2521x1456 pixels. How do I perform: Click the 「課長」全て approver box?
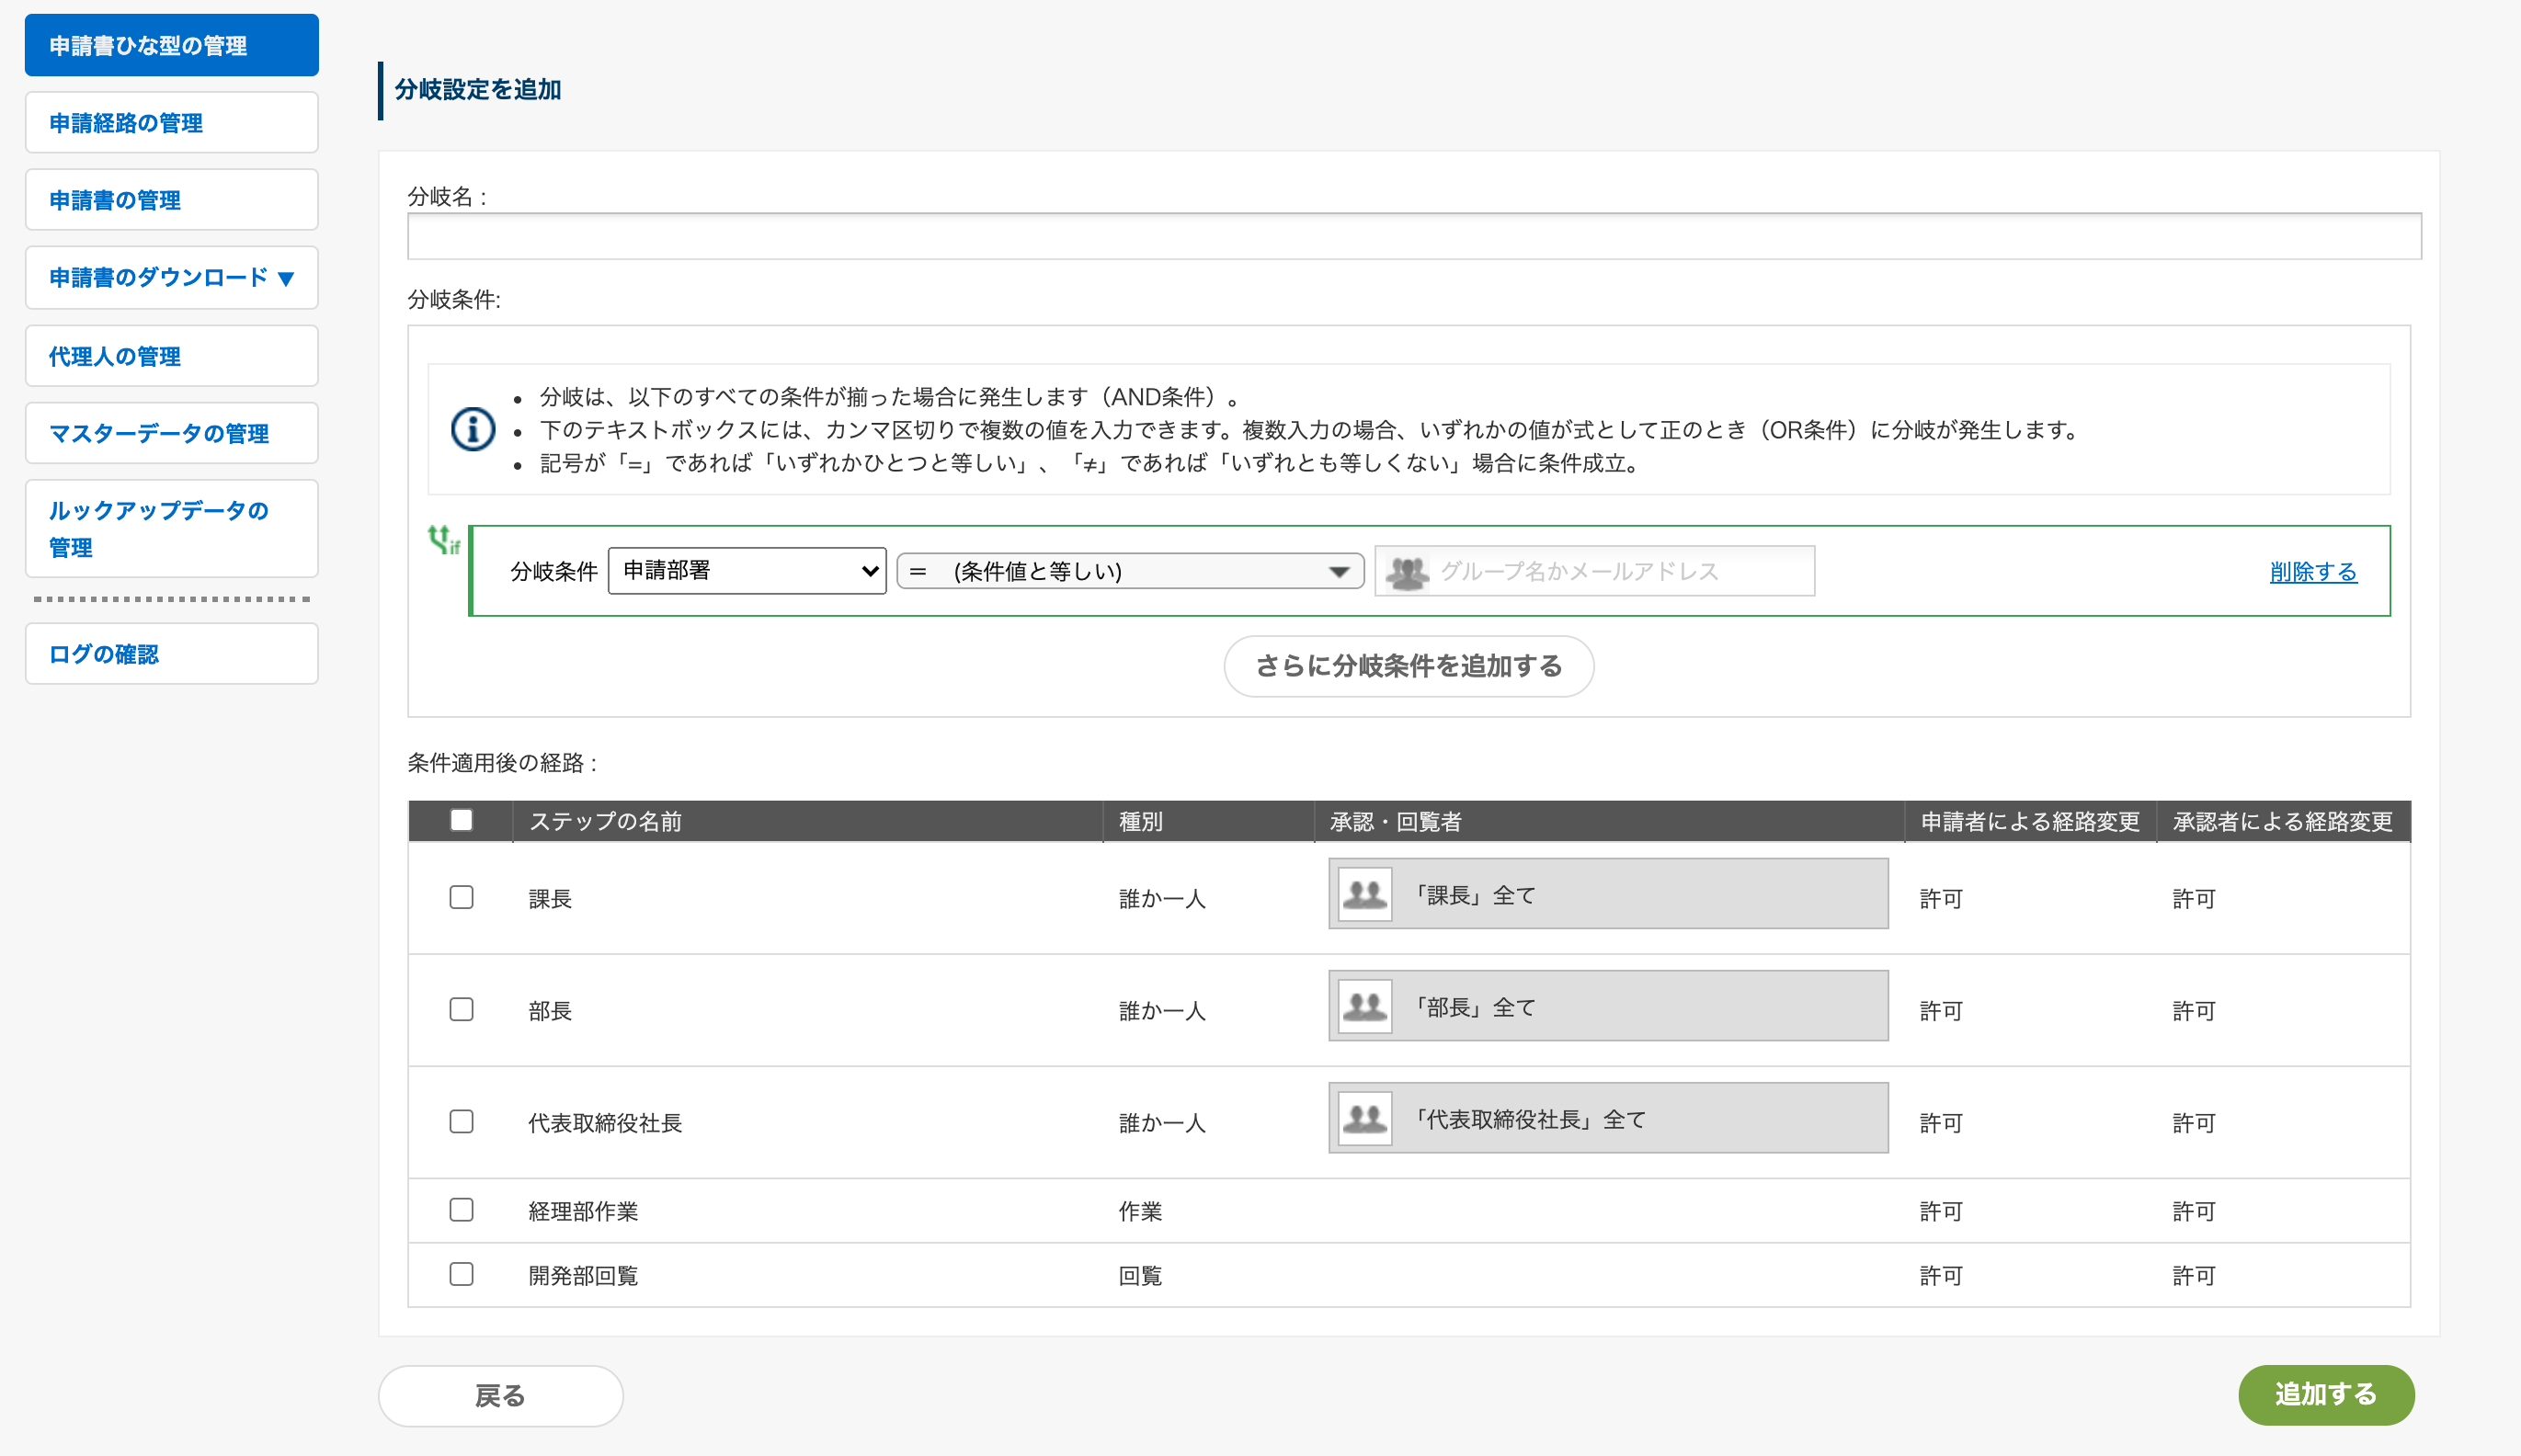pyautogui.click(x=1608, y=894)
